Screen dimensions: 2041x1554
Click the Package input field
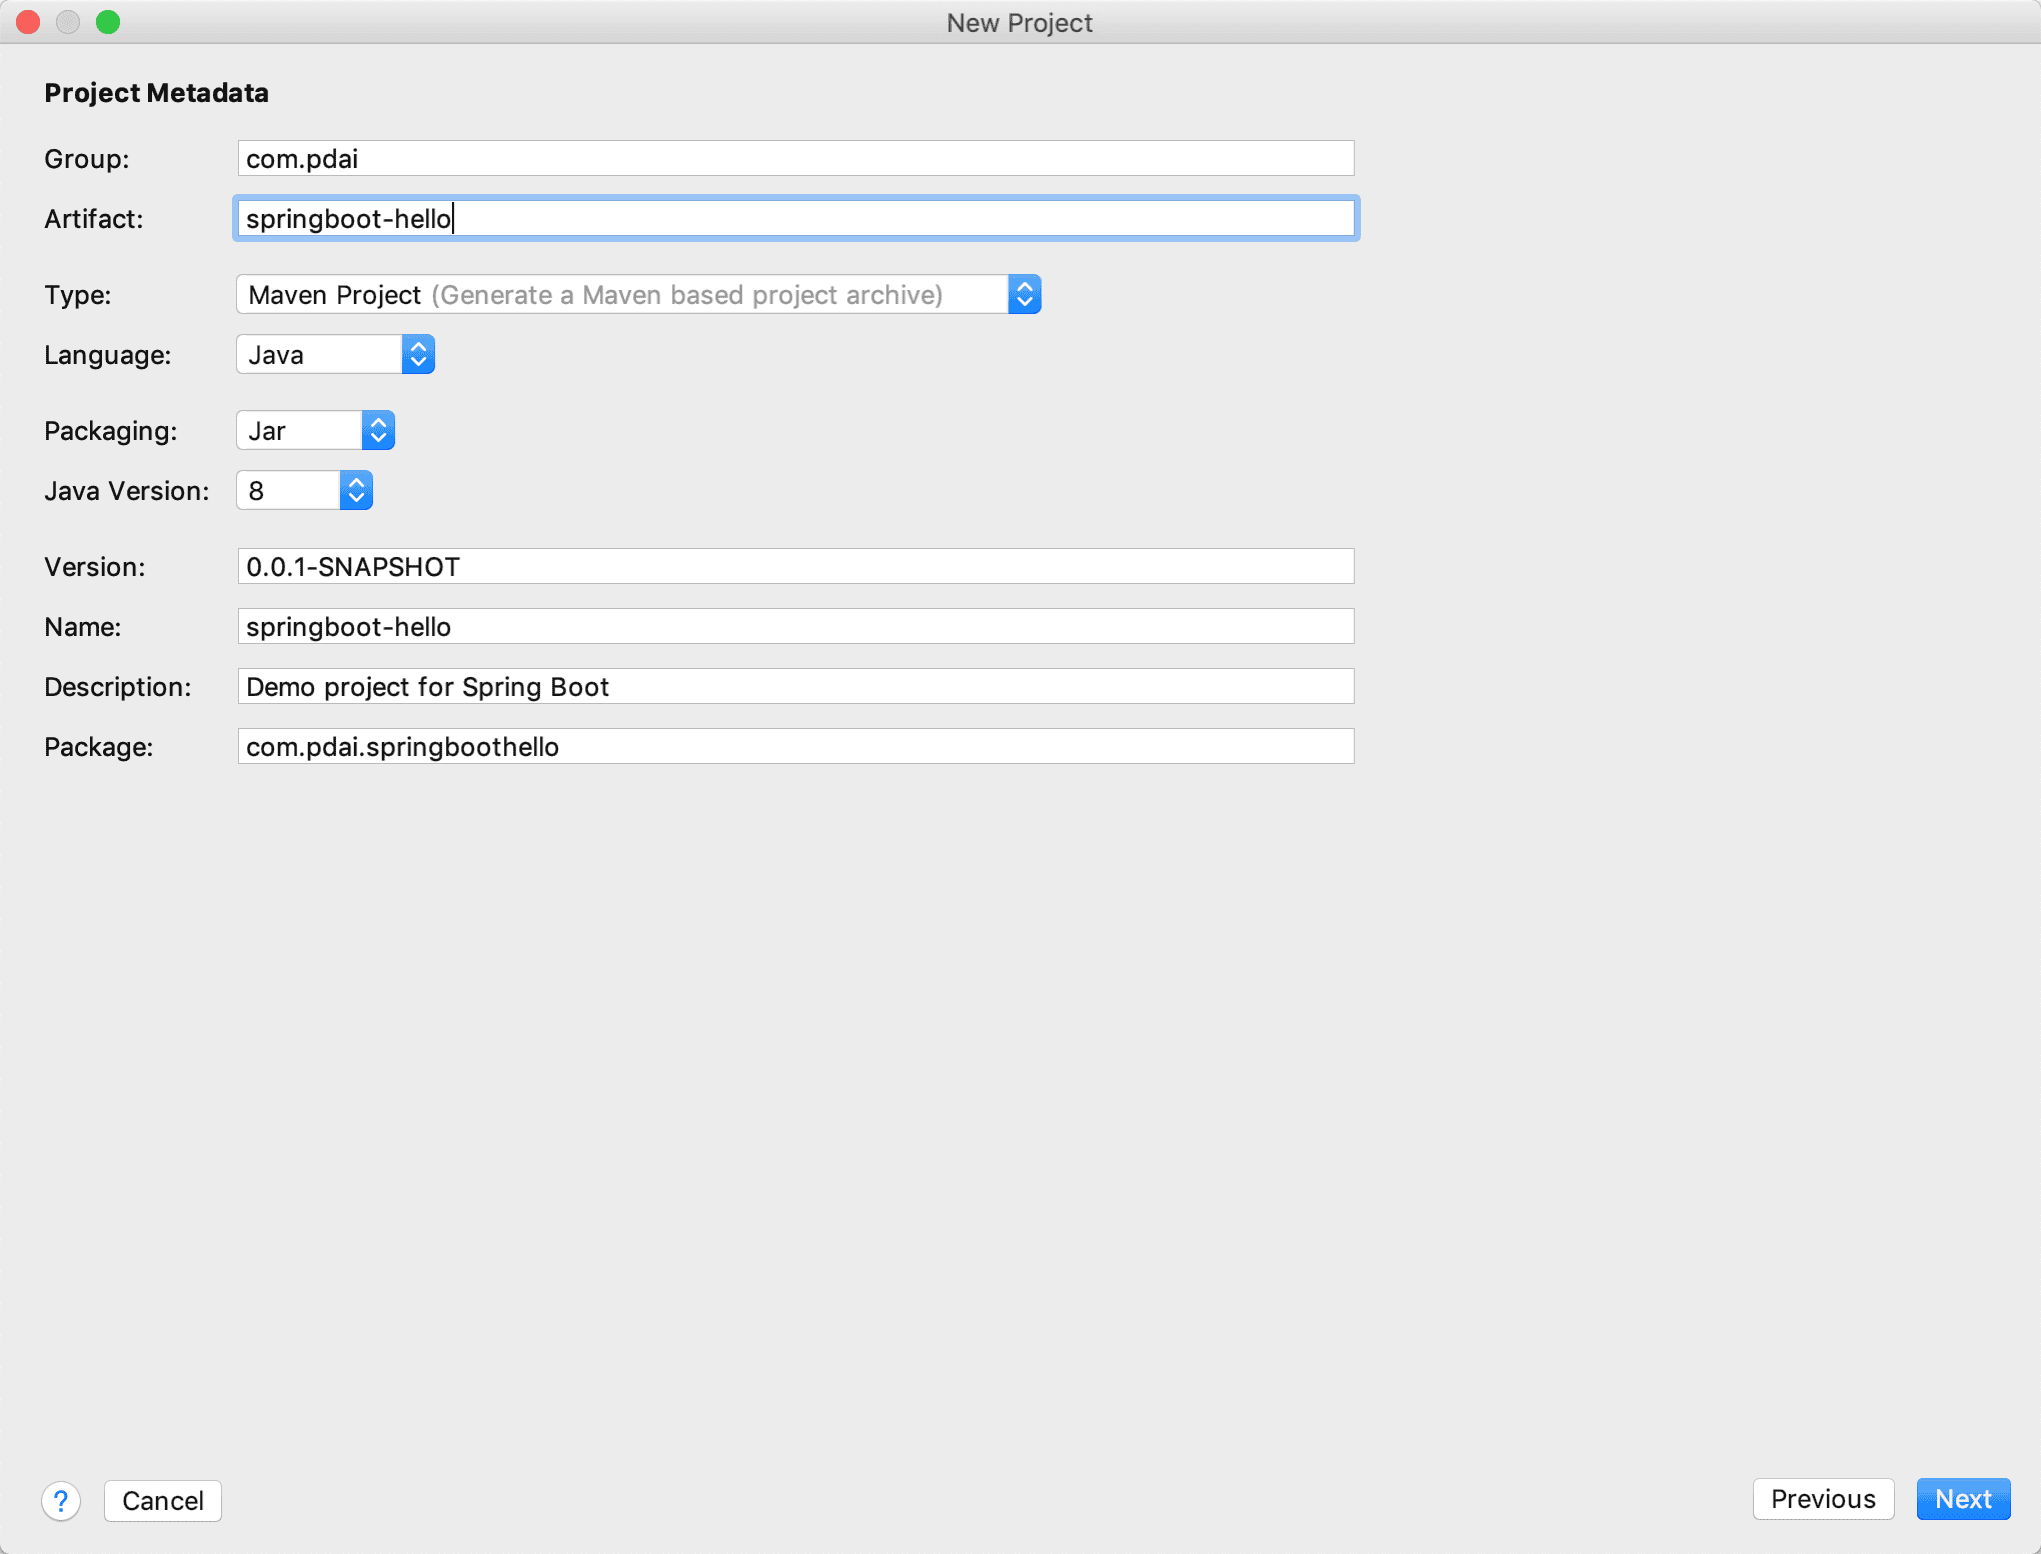tap(795, 747)
